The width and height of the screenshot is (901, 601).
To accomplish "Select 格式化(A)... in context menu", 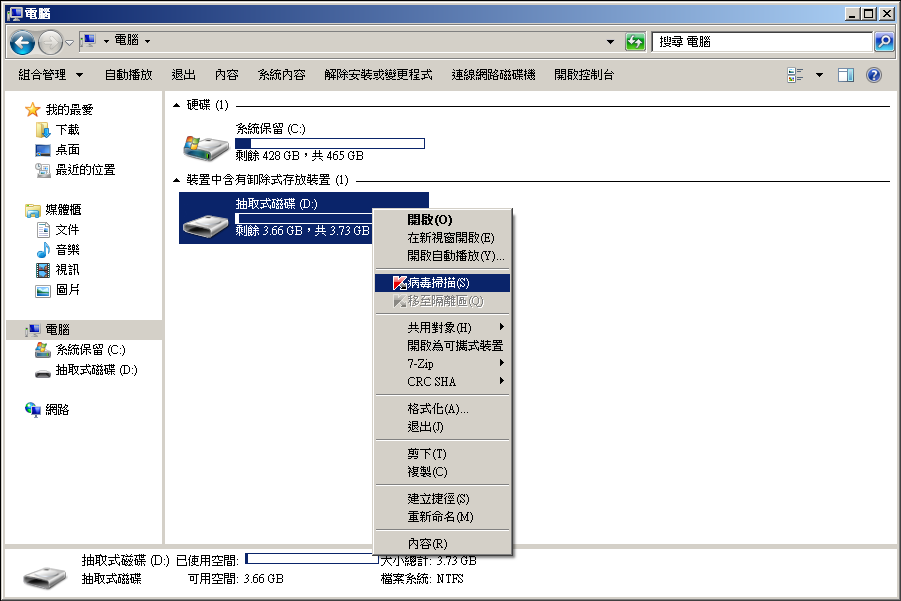I will [437, 409].
